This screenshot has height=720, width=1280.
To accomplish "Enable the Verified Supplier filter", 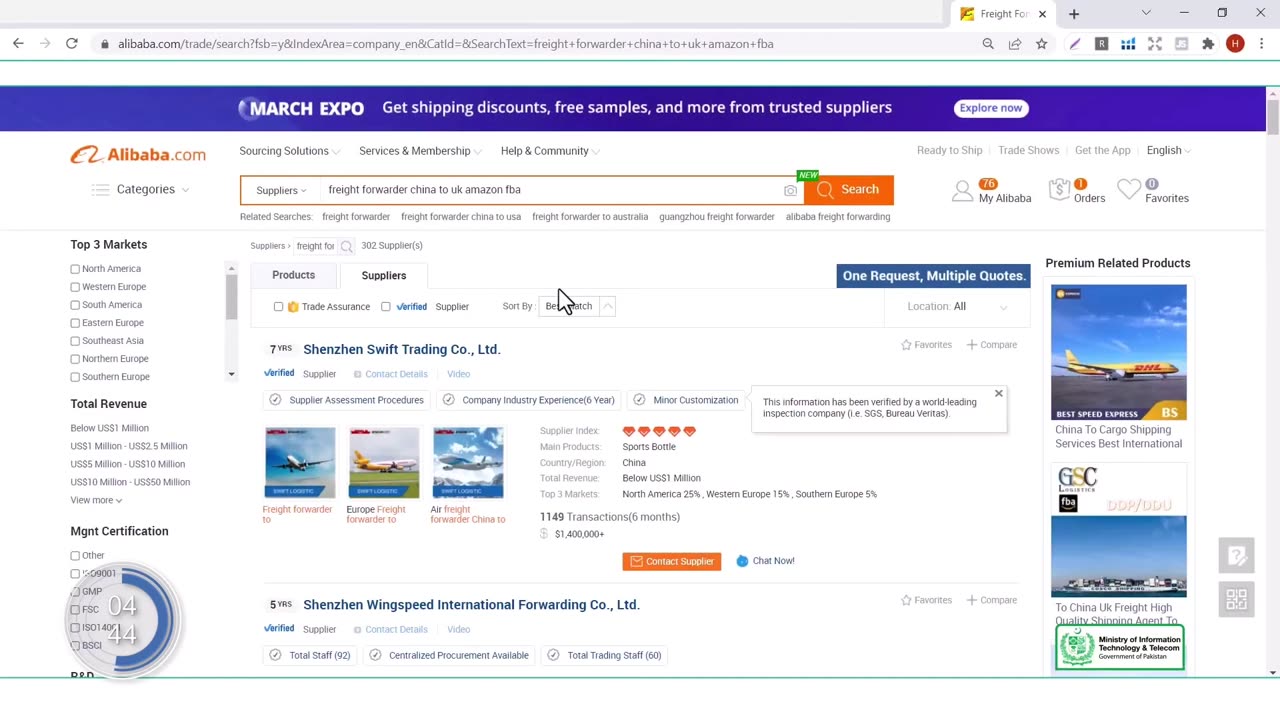I will 385,307.
